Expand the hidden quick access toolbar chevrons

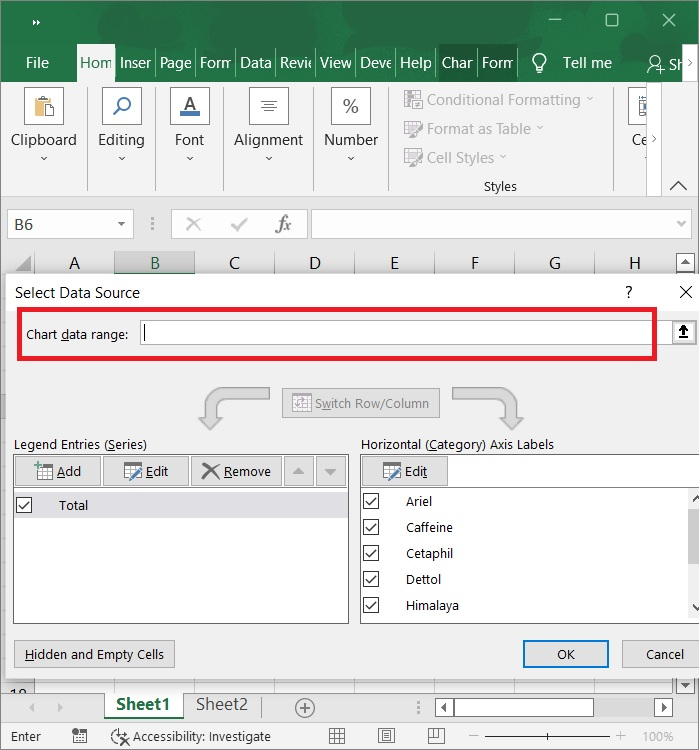pos(36,22)
